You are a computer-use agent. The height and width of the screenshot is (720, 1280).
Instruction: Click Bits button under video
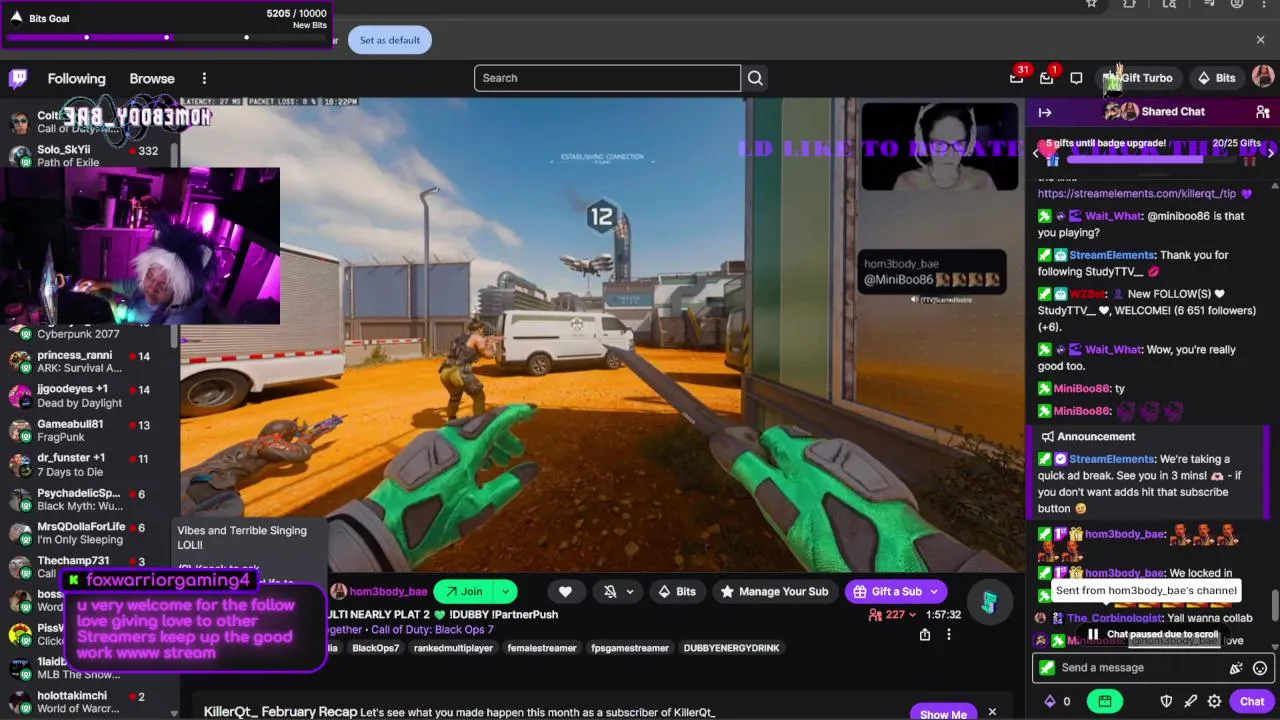point(676,591)
